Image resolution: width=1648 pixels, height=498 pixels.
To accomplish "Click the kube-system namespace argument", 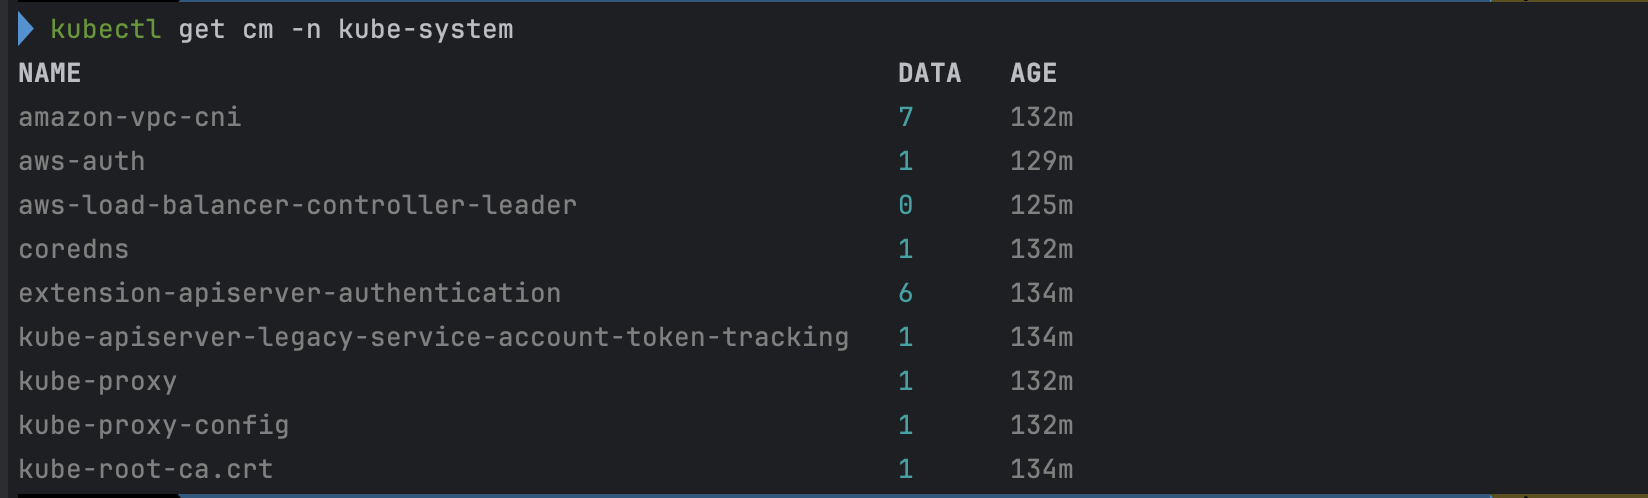I will point(426,30).
